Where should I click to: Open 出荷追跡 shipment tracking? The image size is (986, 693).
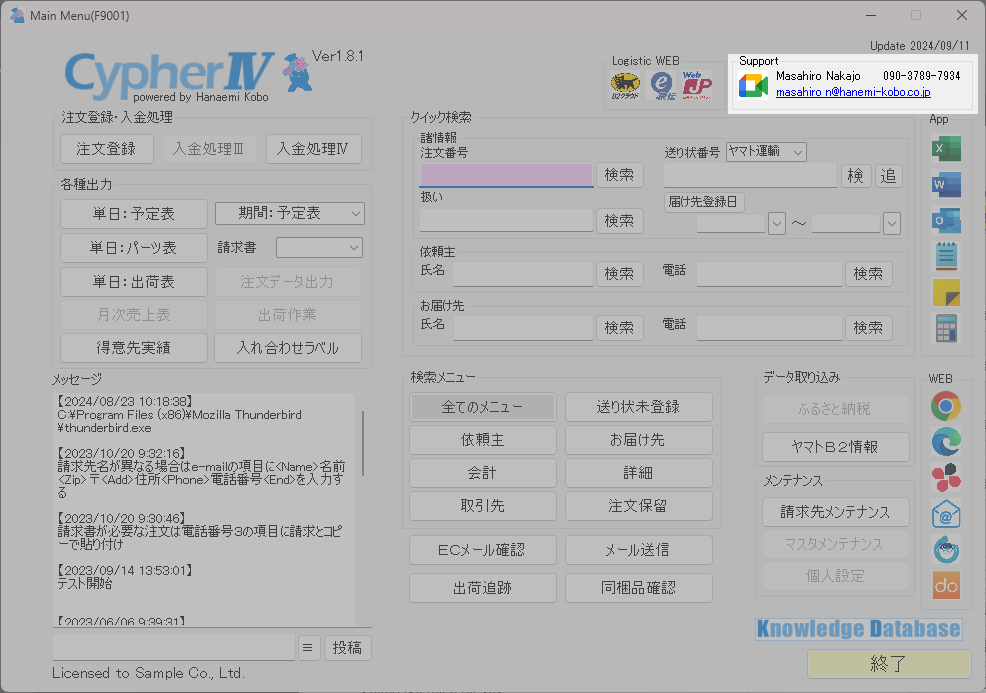coord(482,588)
